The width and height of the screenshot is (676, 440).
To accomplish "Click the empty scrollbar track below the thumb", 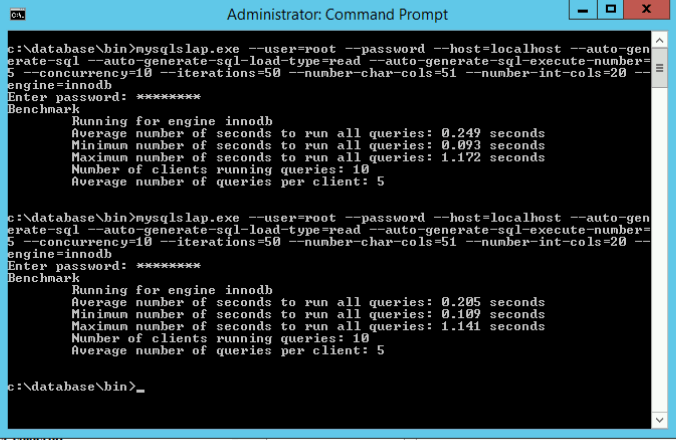I will (x=659, y=249).
